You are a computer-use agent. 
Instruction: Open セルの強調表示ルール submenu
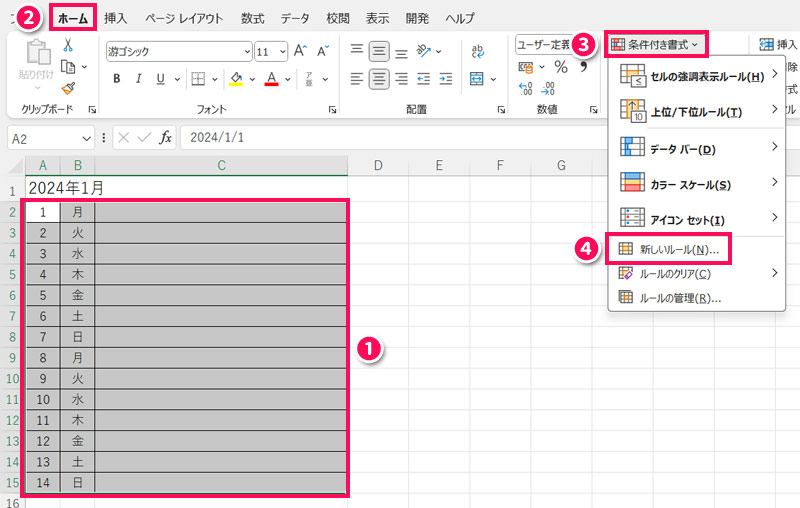pyautogui.click(x=696, y=76)
